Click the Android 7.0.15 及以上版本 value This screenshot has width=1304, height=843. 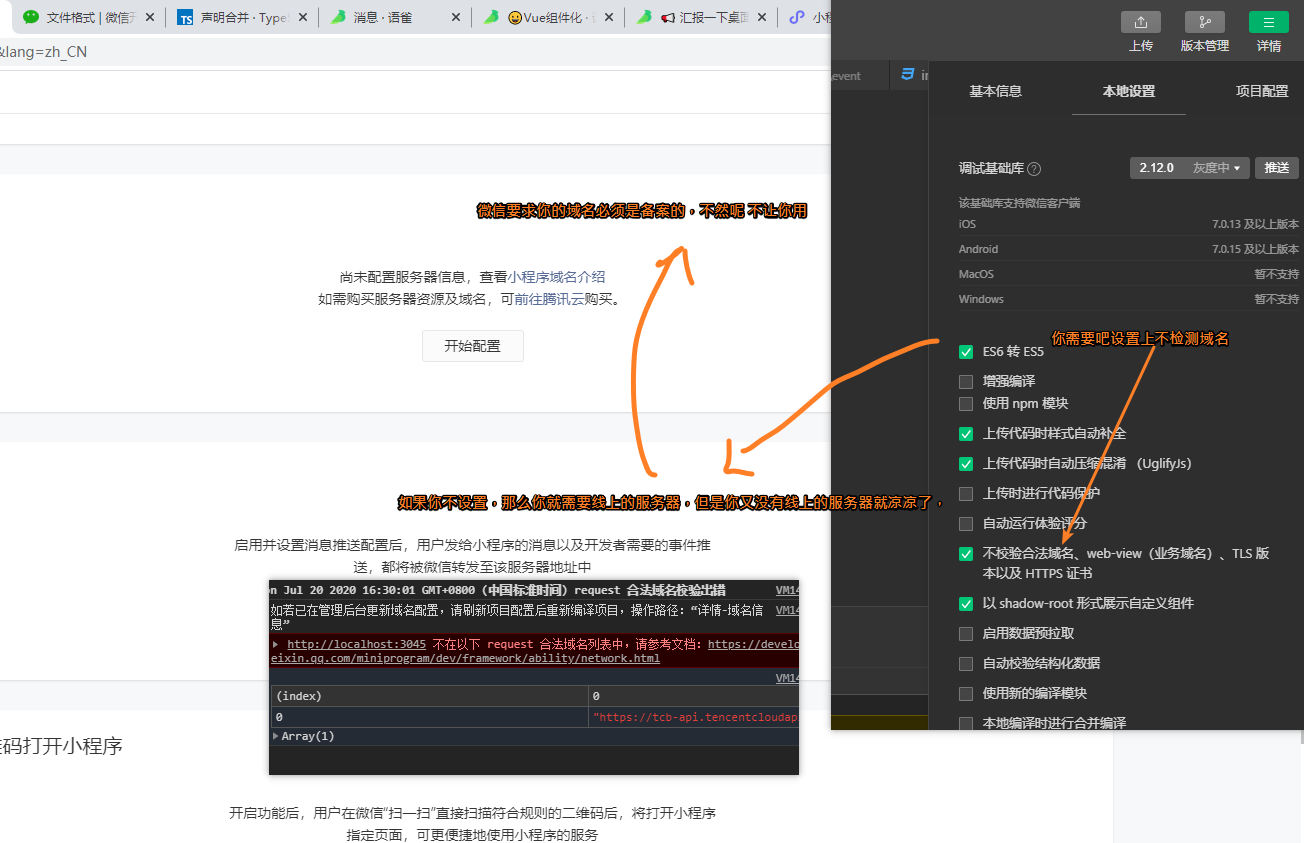pos(1255,249)
